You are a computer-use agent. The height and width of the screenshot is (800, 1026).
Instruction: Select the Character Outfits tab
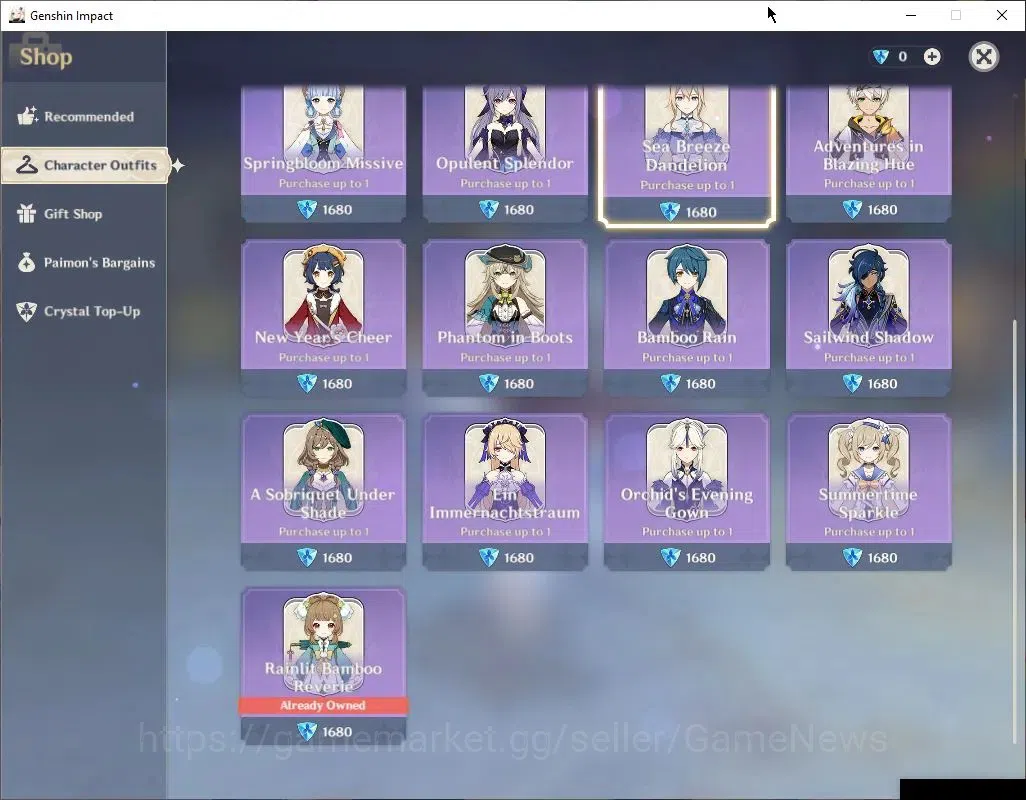(85, 165)
